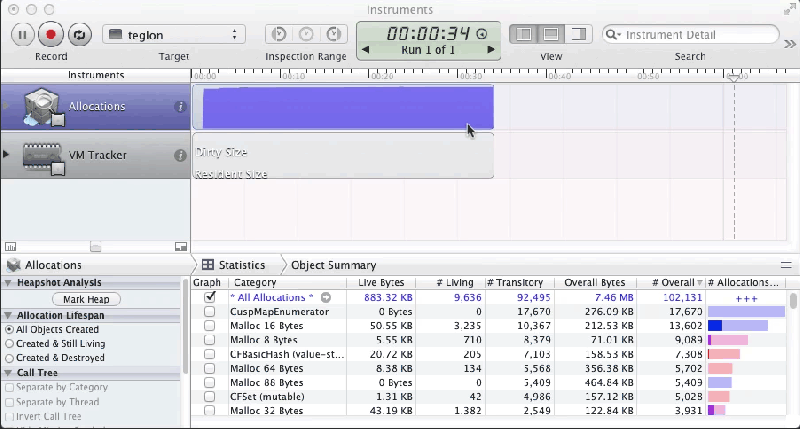Select Created & Destroyed radio

point(9,358)
